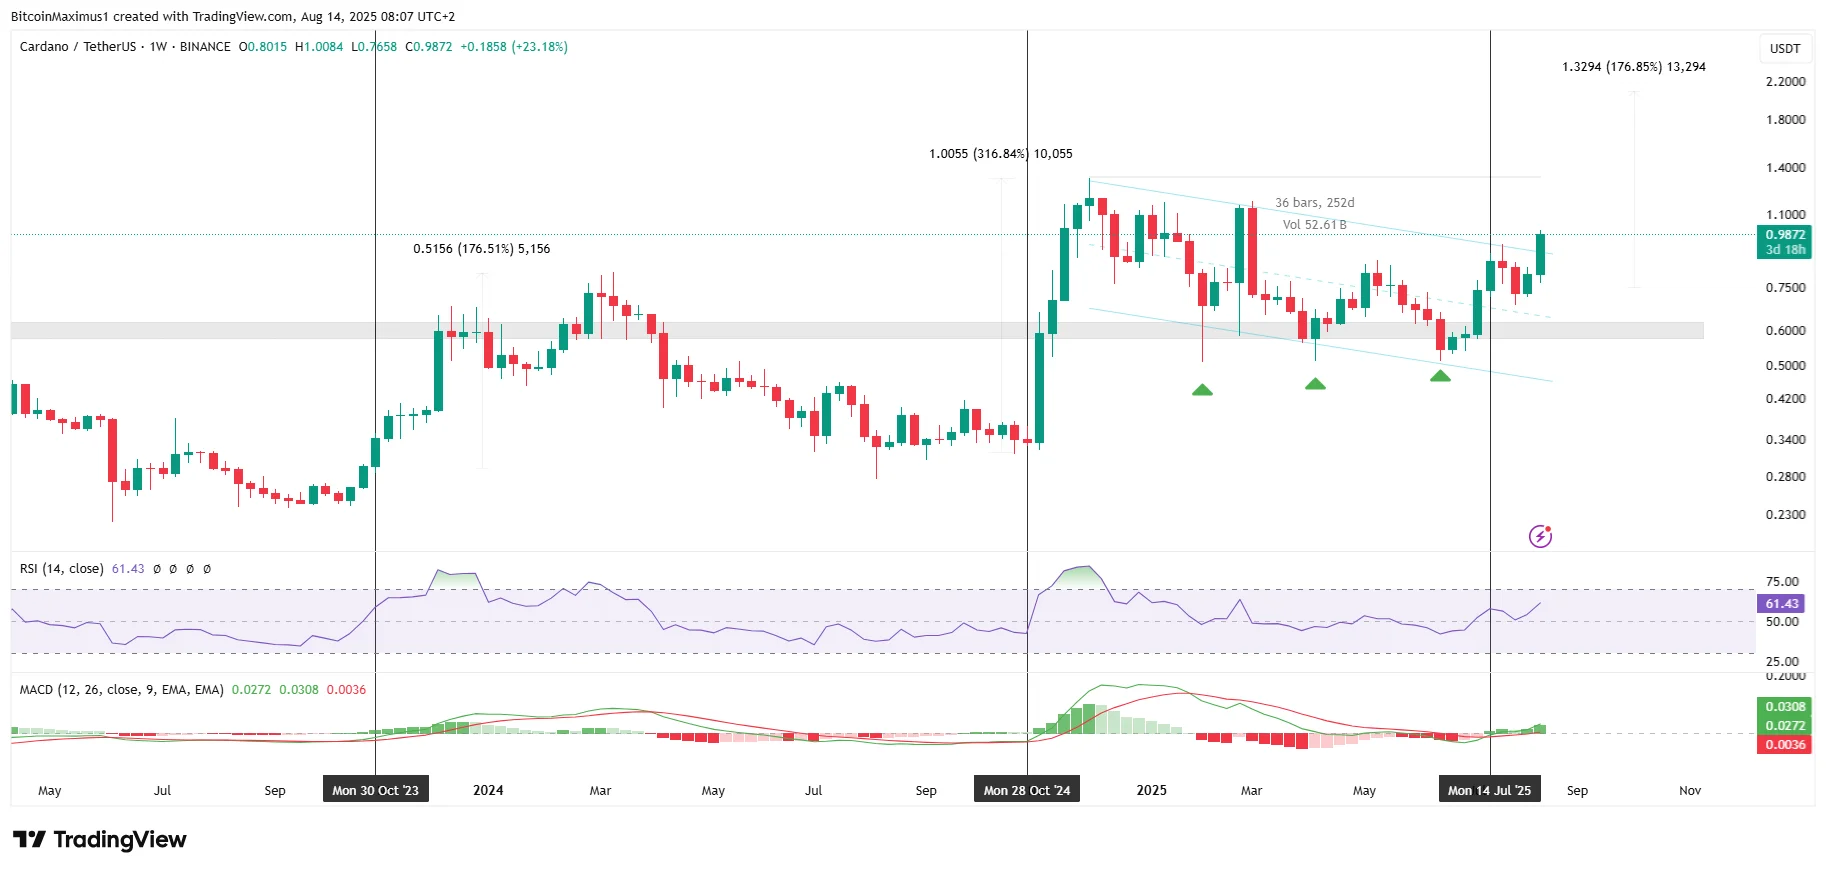Click the gray horizontal support zone band
Viewport: 1826px width, 872px height.
tap(857, 330)
